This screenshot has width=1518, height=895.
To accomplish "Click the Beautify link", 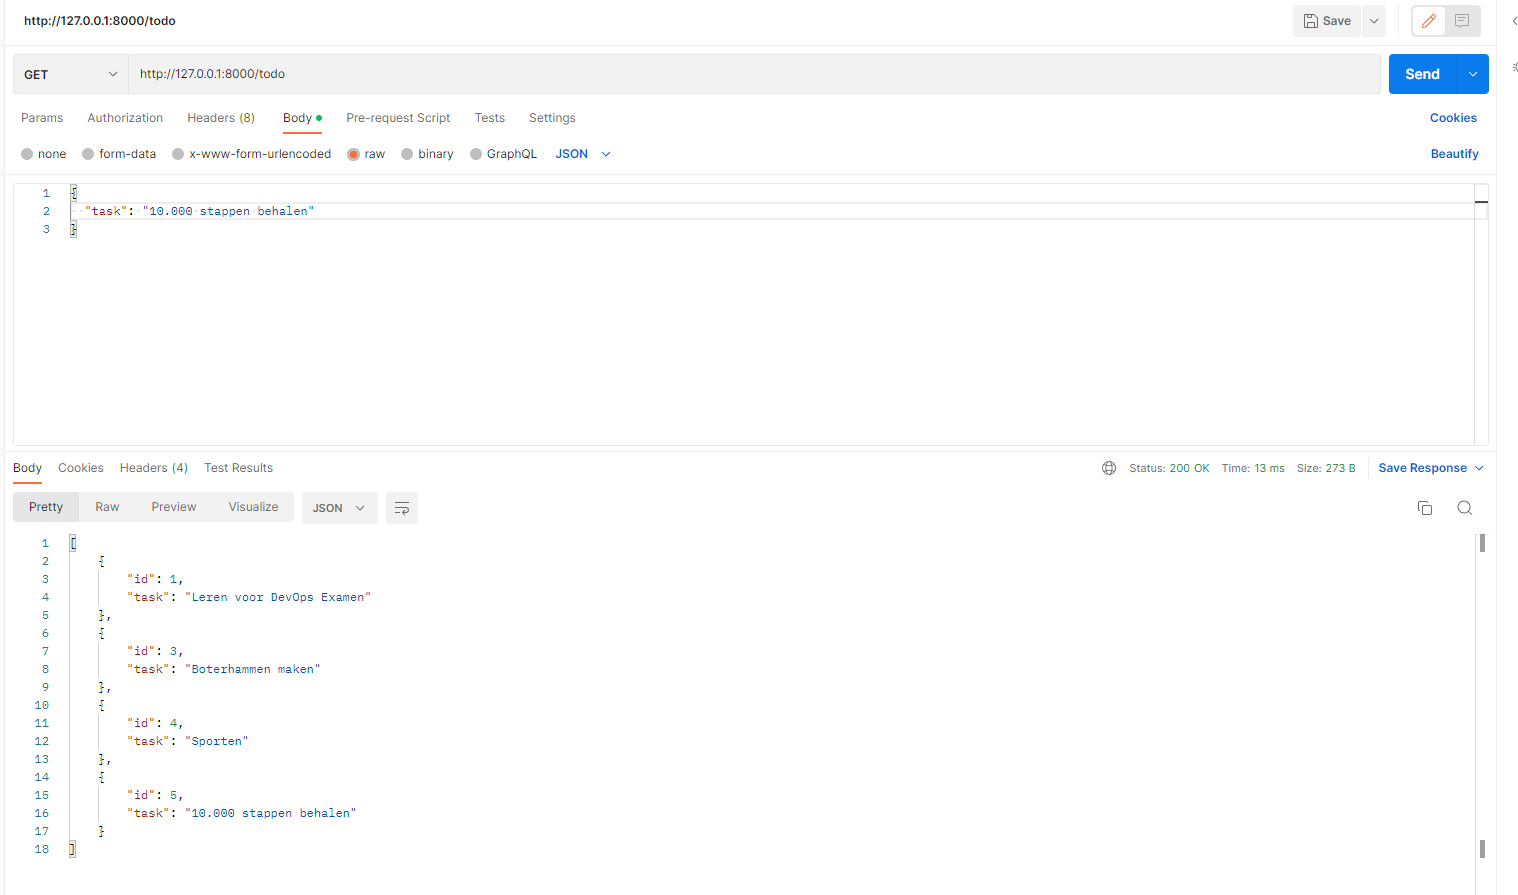I will click(1454, 153).
